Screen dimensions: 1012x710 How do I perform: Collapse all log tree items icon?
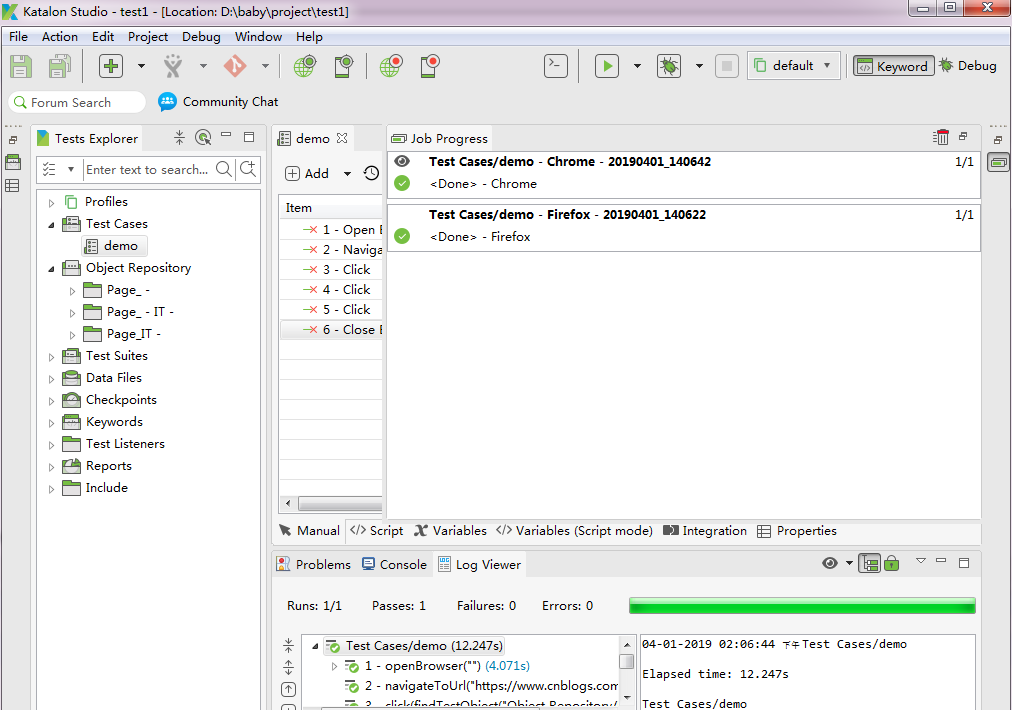click(x=288, y=645)
